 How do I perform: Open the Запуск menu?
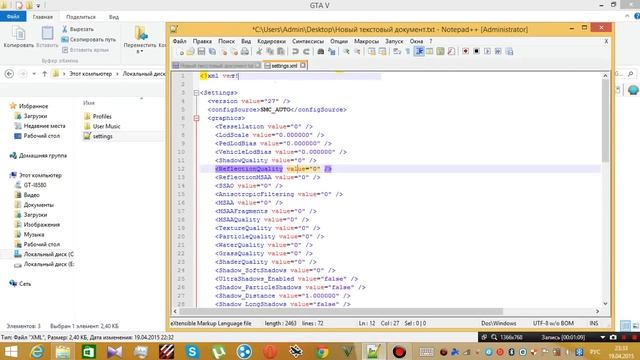pyautogui.click(x=394, y=41)
